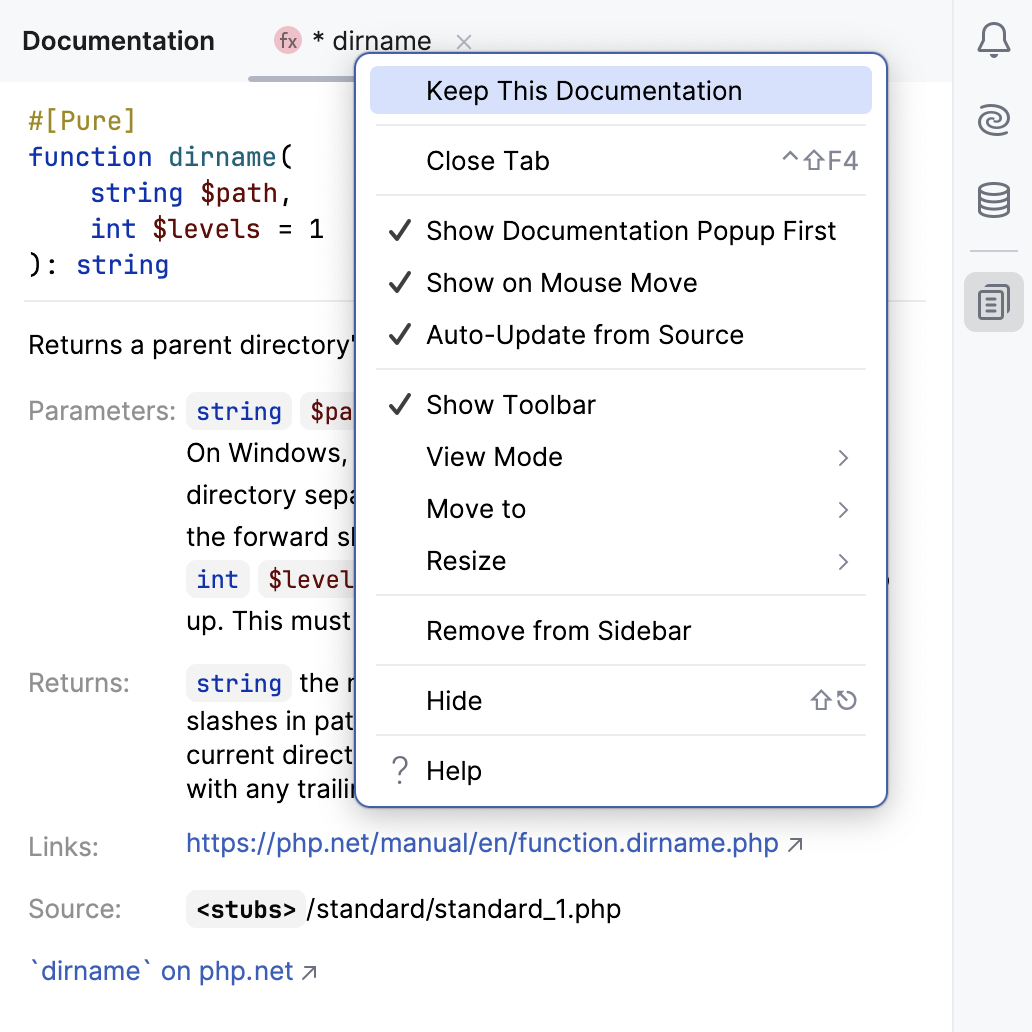Viewport: 1032px width, 1032px height.
Task: Open the Database tool window icon
Action: tap(993, 200)
